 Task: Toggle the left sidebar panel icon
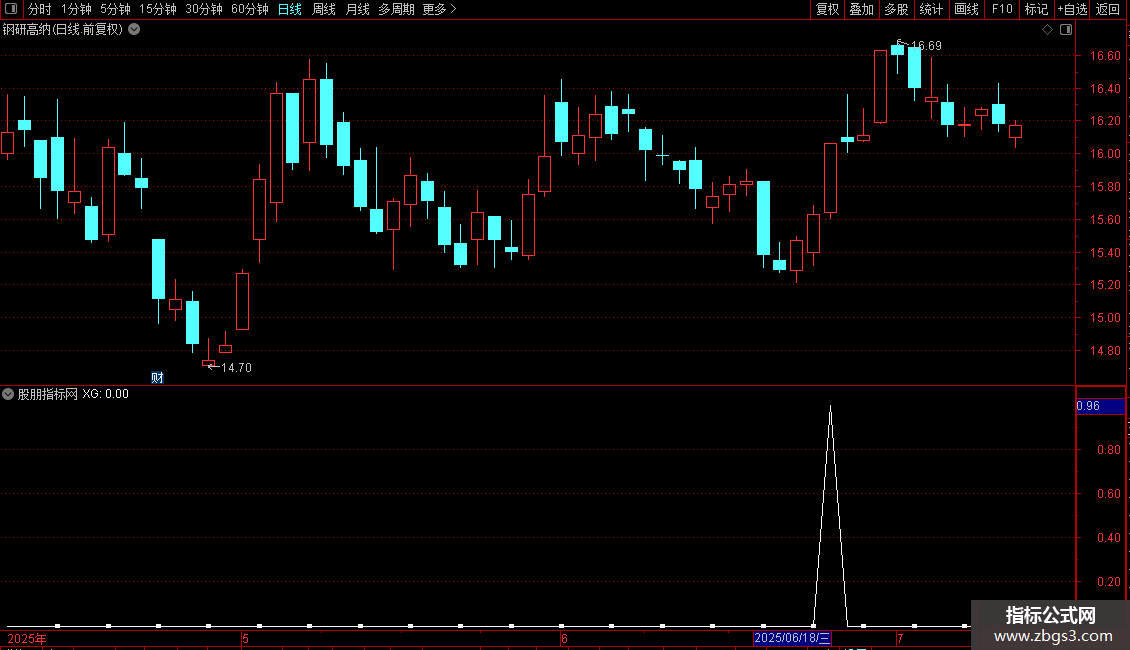[x=11, y=9]
